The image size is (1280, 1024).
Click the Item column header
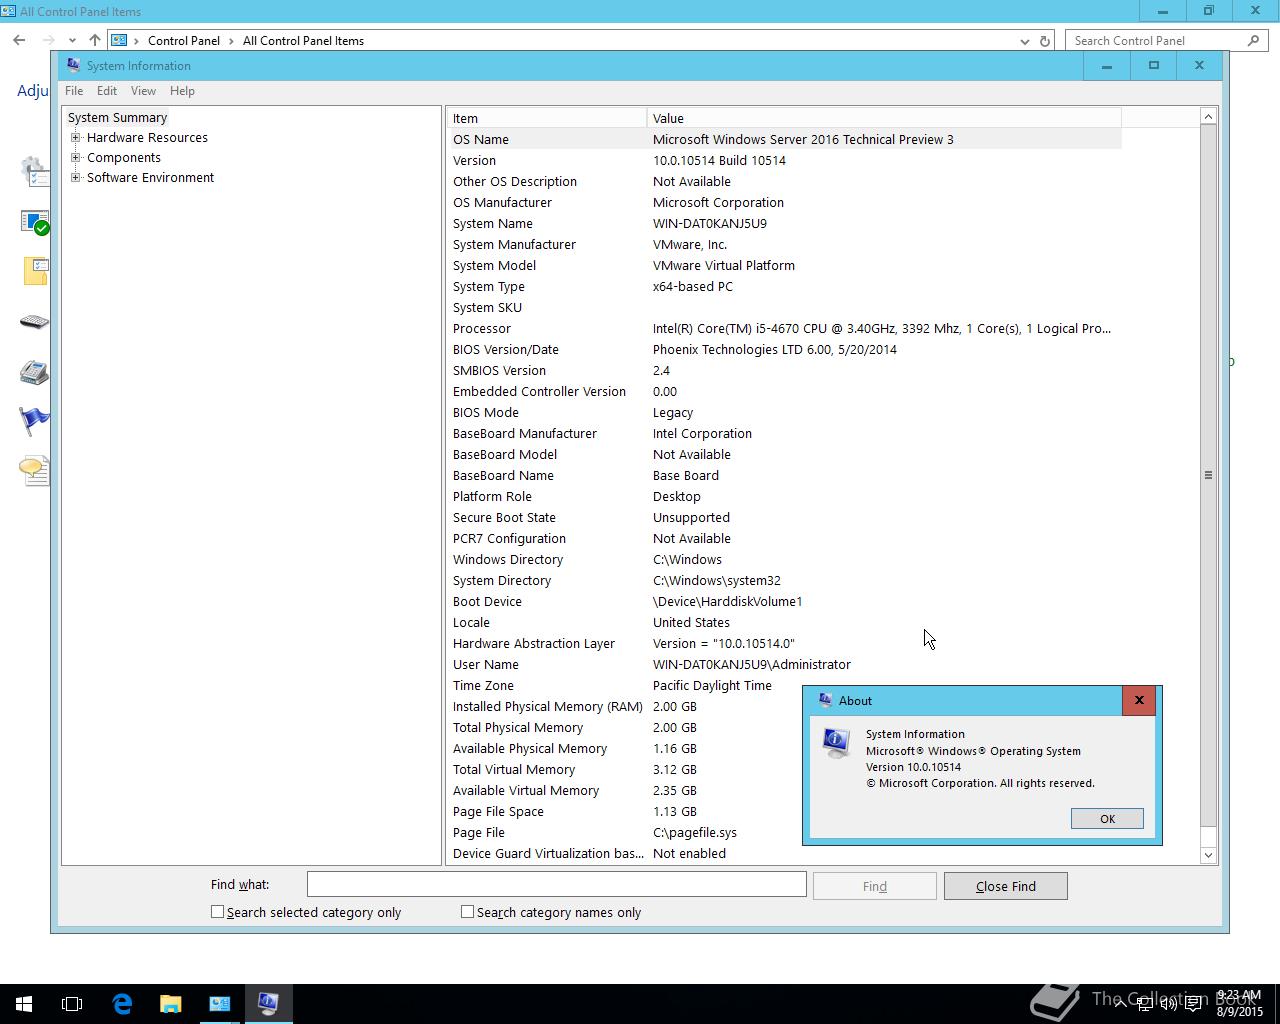click(x=546, y=118)
